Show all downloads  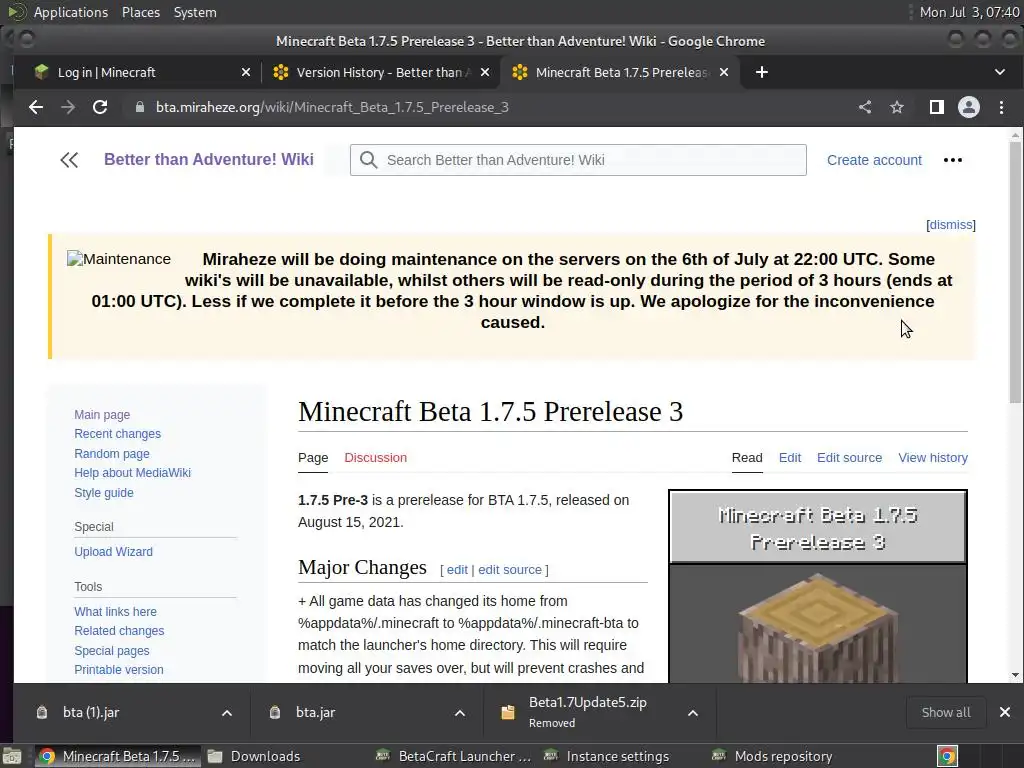[x=946, y=712]
